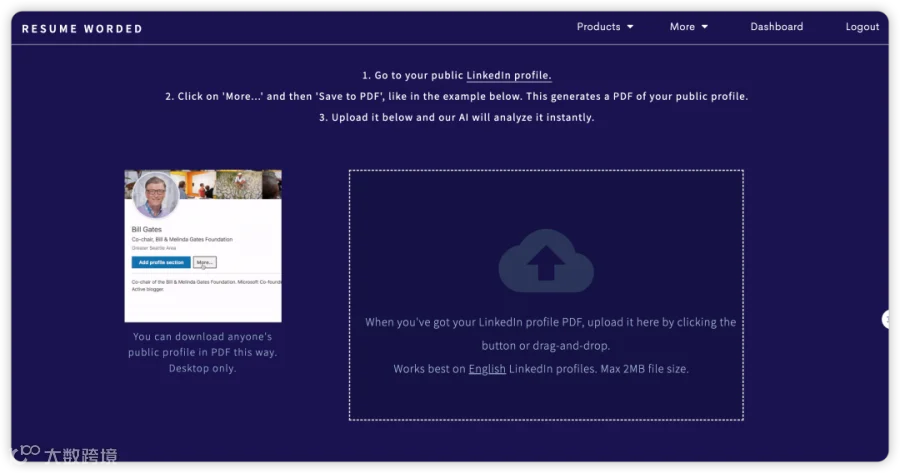Click the Bill Gates example thumbnail
This screenshot has height=473, width=900.
click(x=203, y=246)
